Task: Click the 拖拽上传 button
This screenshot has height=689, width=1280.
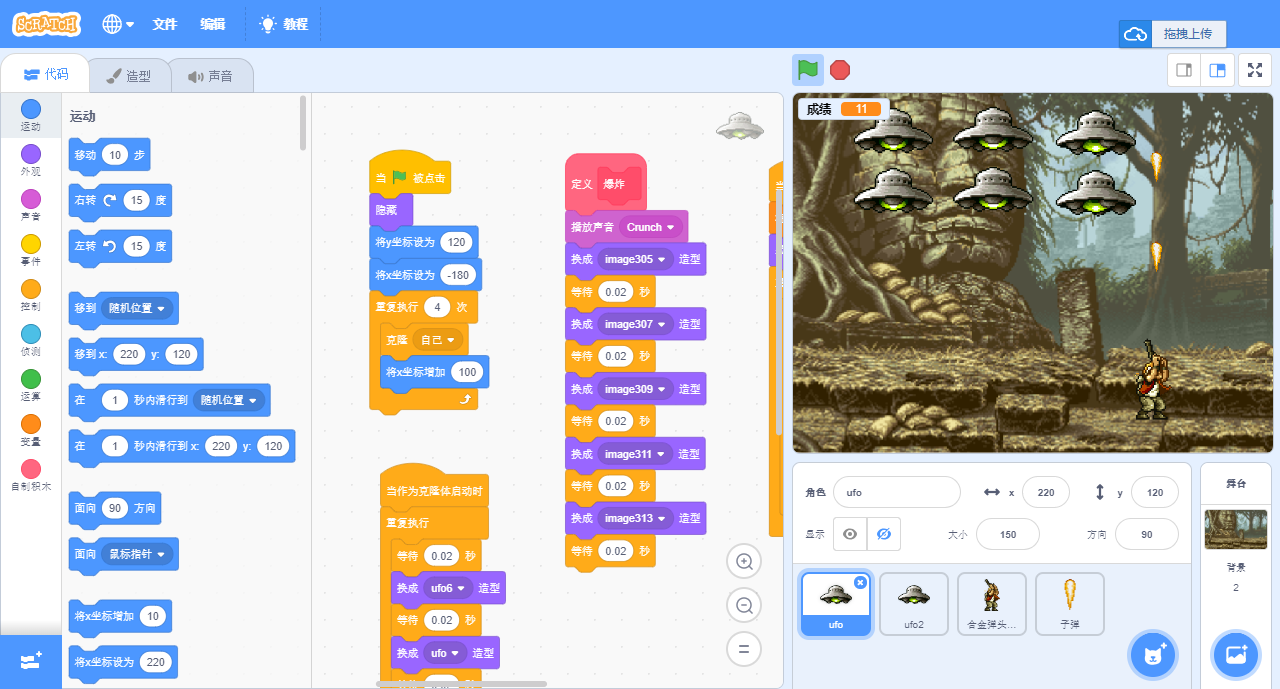Action: pyautogui.click(x=1188, y=34)
